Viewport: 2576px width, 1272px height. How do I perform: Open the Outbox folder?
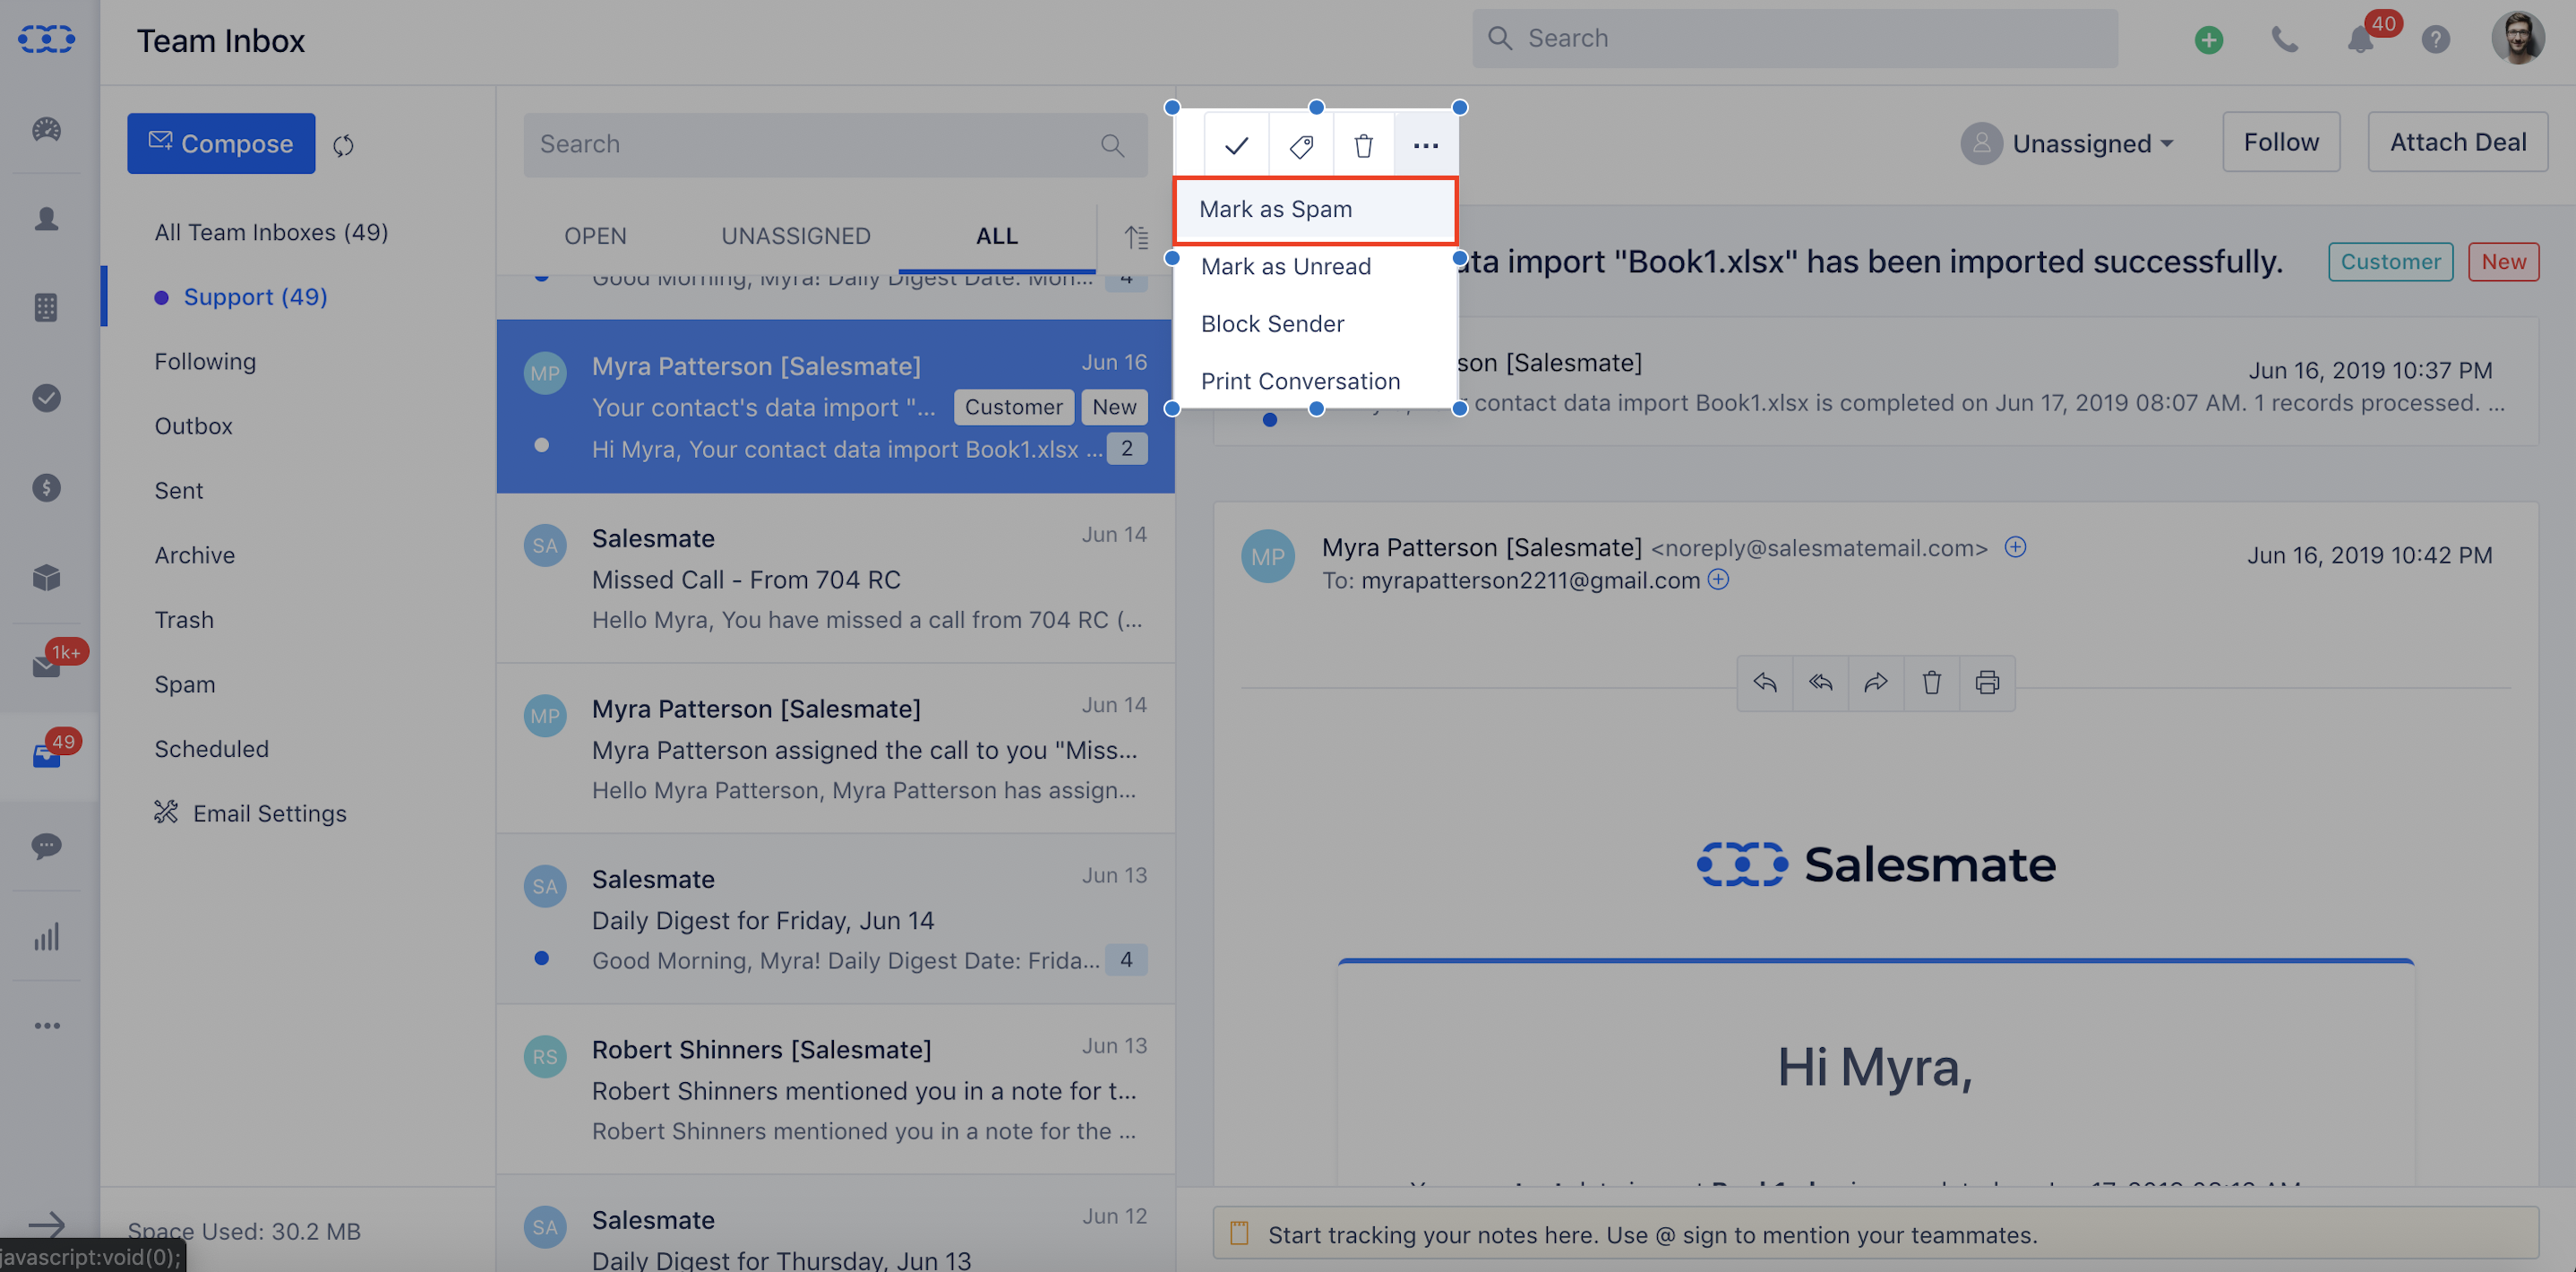pos(193,426)
